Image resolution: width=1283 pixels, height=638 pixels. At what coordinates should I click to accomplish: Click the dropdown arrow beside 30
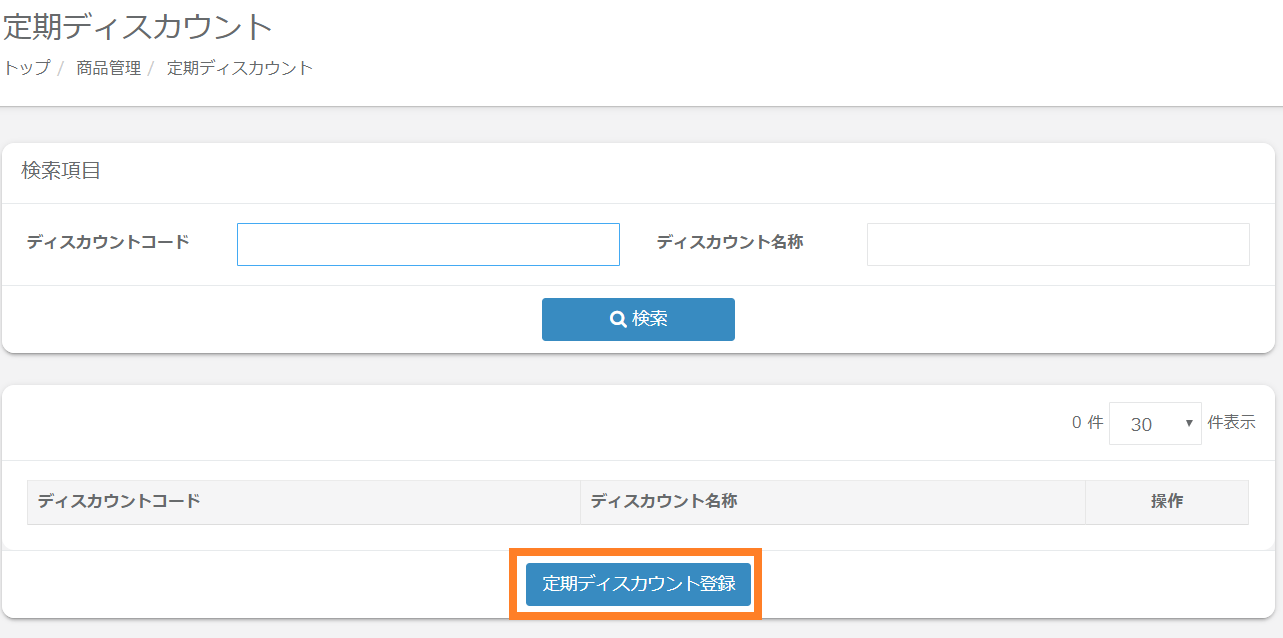[x=1189, y=423]
